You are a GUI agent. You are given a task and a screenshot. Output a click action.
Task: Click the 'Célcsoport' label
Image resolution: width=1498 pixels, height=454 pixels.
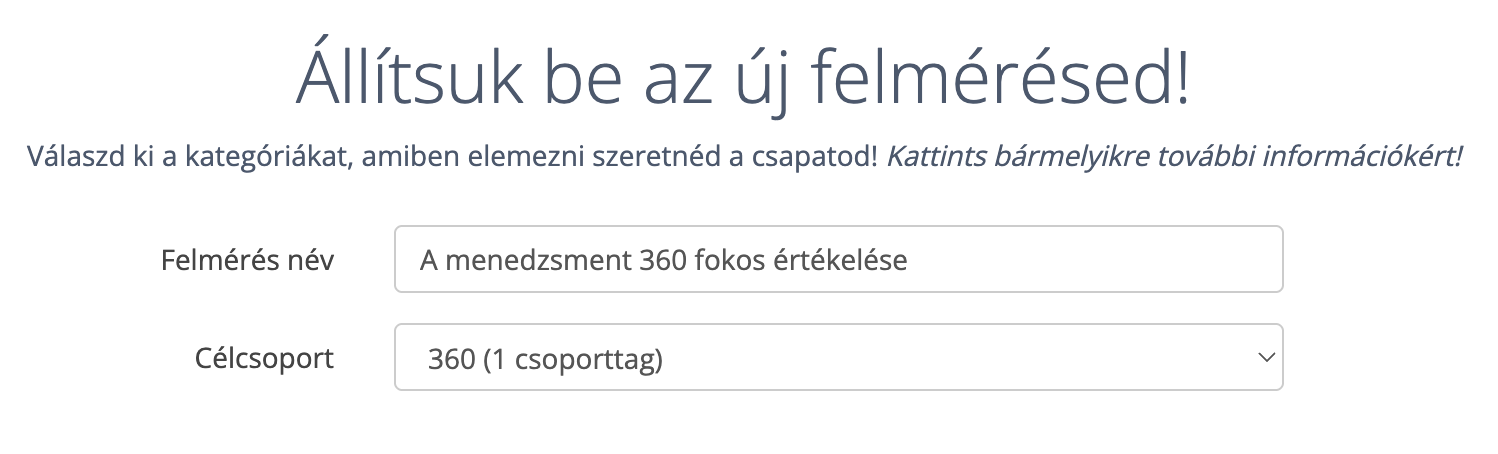(x=264, y=357)
